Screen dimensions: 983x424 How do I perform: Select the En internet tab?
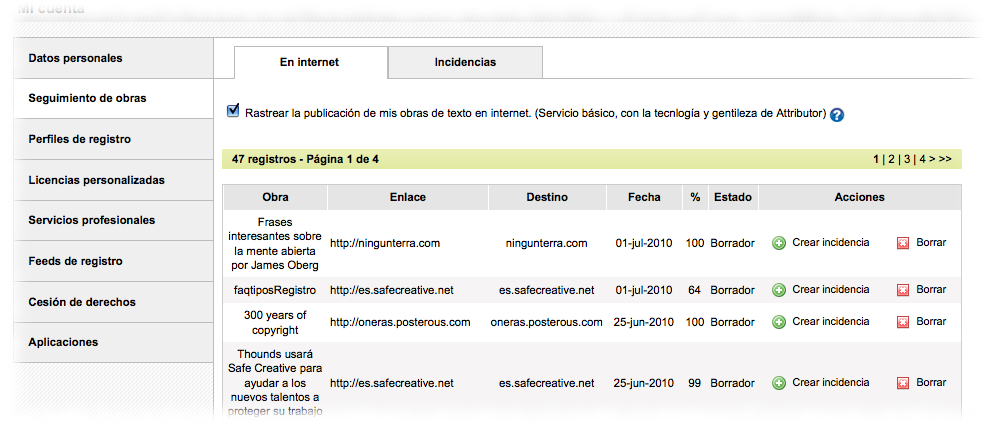309,62
